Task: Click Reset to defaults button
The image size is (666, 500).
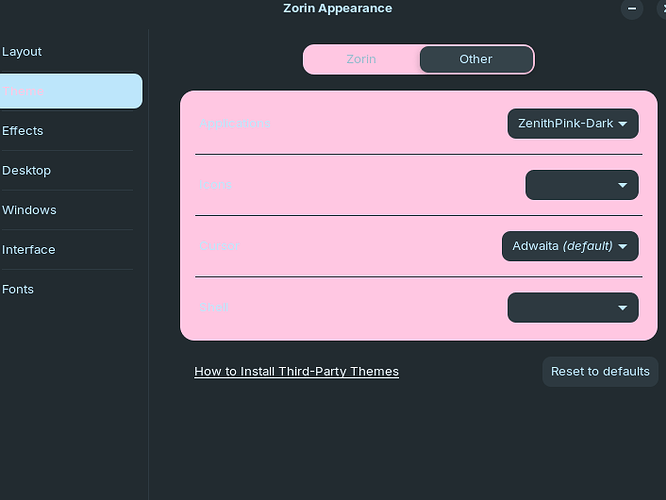Action: (x=600, y=372)
